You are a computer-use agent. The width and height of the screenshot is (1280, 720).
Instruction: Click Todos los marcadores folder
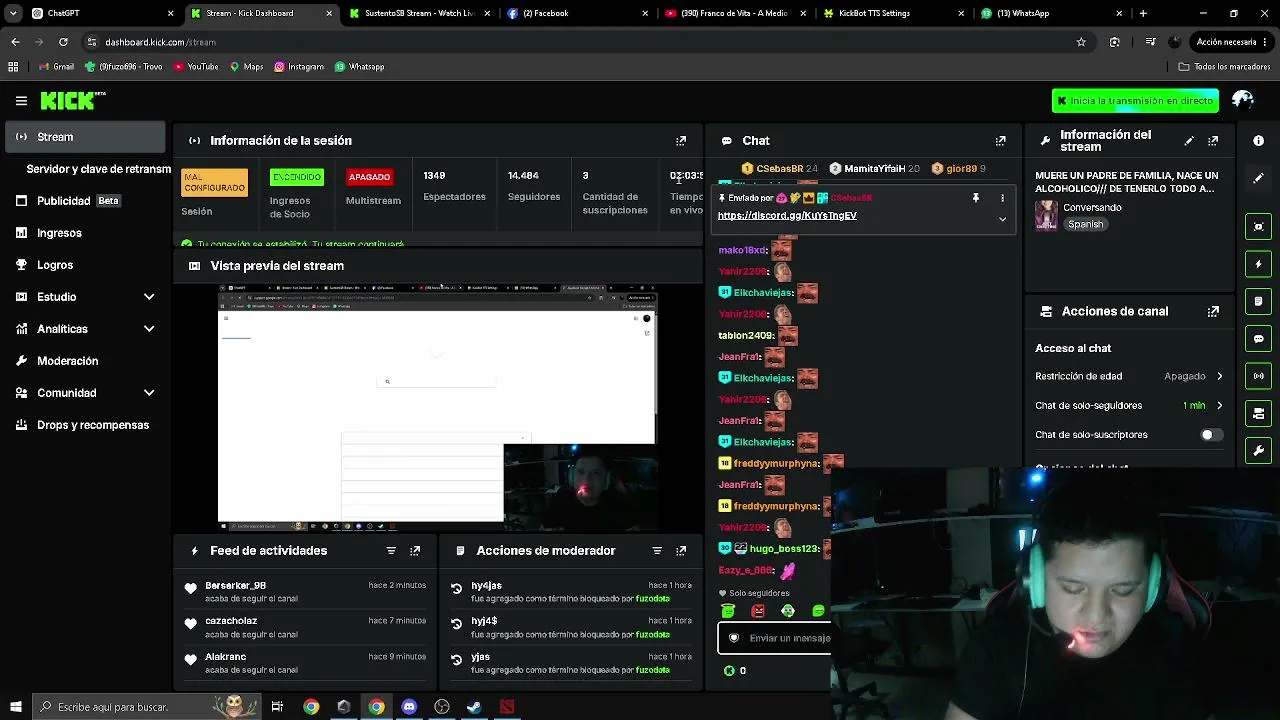tap(1224, 67)
